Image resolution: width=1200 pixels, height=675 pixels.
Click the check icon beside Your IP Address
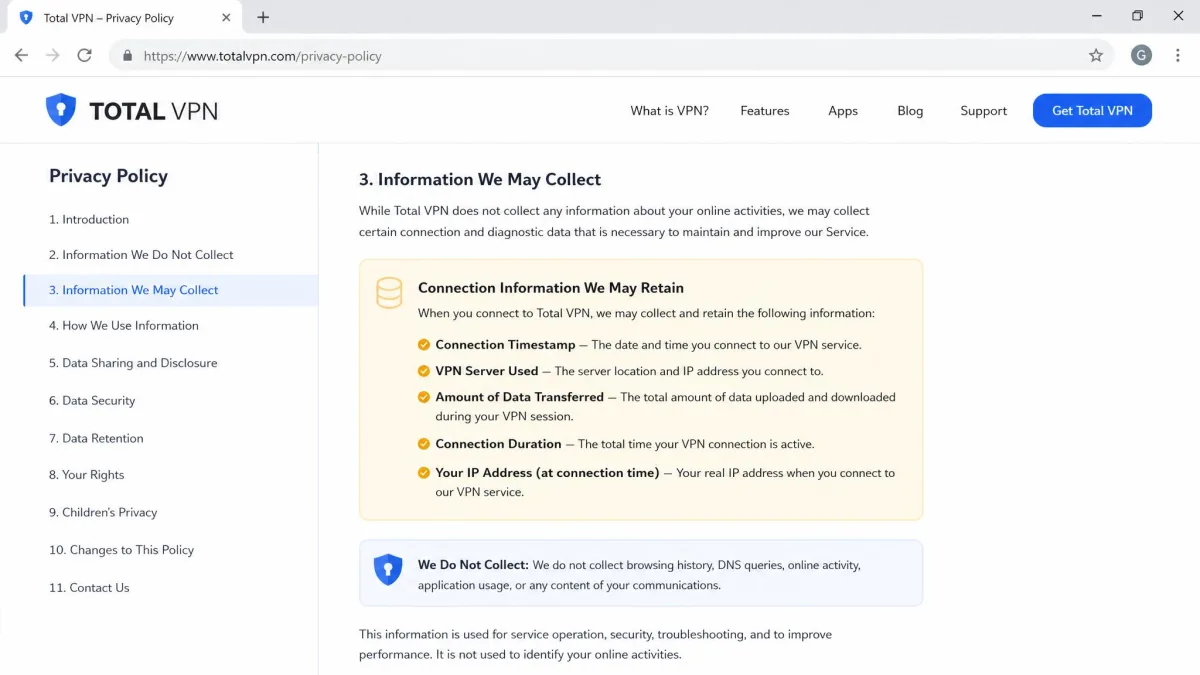tap(424, 473)
